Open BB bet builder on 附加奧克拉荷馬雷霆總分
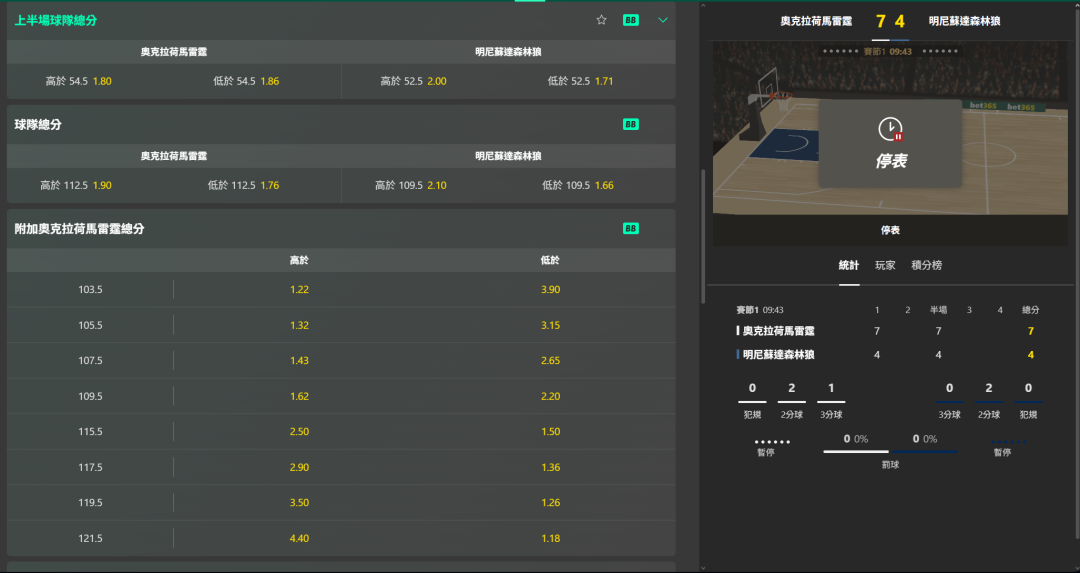Image resolution: width=1080 pixels, height=573 pixels. 630,228
